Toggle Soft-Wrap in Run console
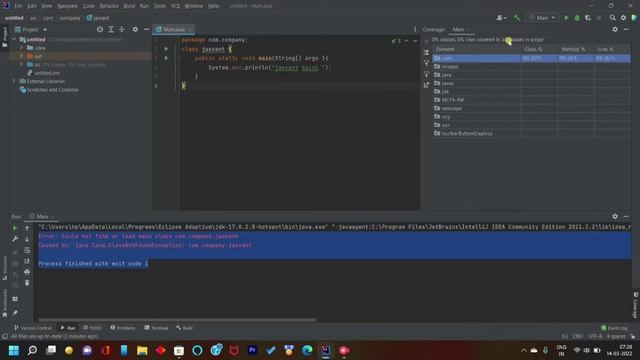Viewport: 640px width, 360px height. click(x=27, y=250)
